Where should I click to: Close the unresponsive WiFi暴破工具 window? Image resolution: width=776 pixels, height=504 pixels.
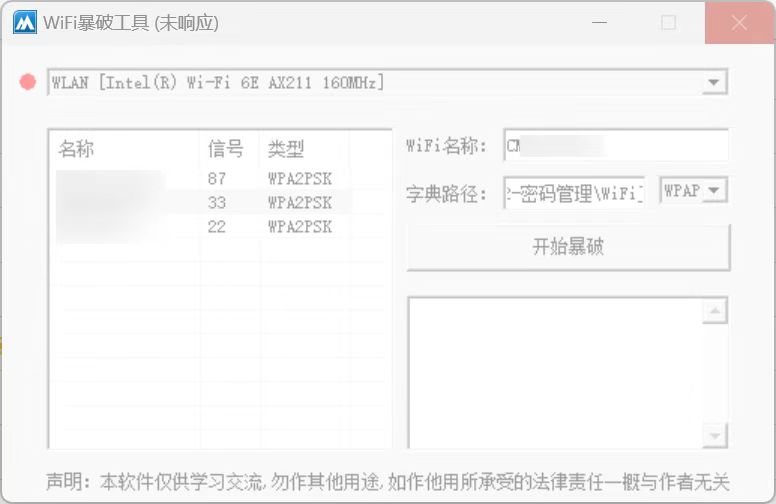(x=739, y=22)
